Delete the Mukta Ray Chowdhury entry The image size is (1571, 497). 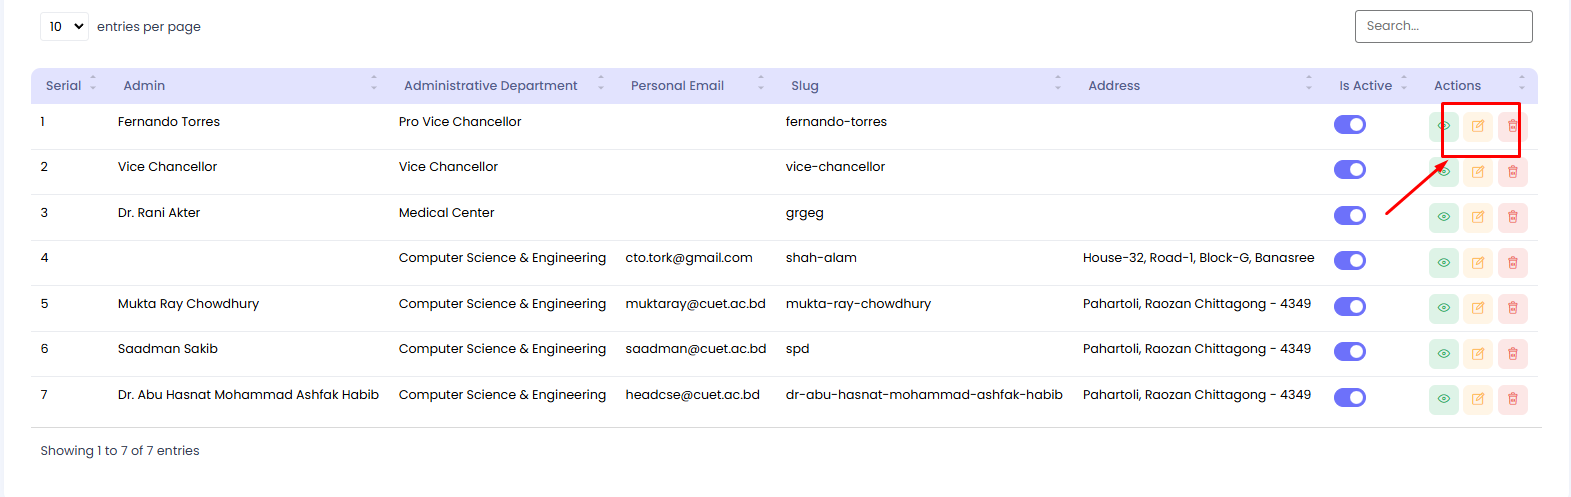click(1512, 308)
